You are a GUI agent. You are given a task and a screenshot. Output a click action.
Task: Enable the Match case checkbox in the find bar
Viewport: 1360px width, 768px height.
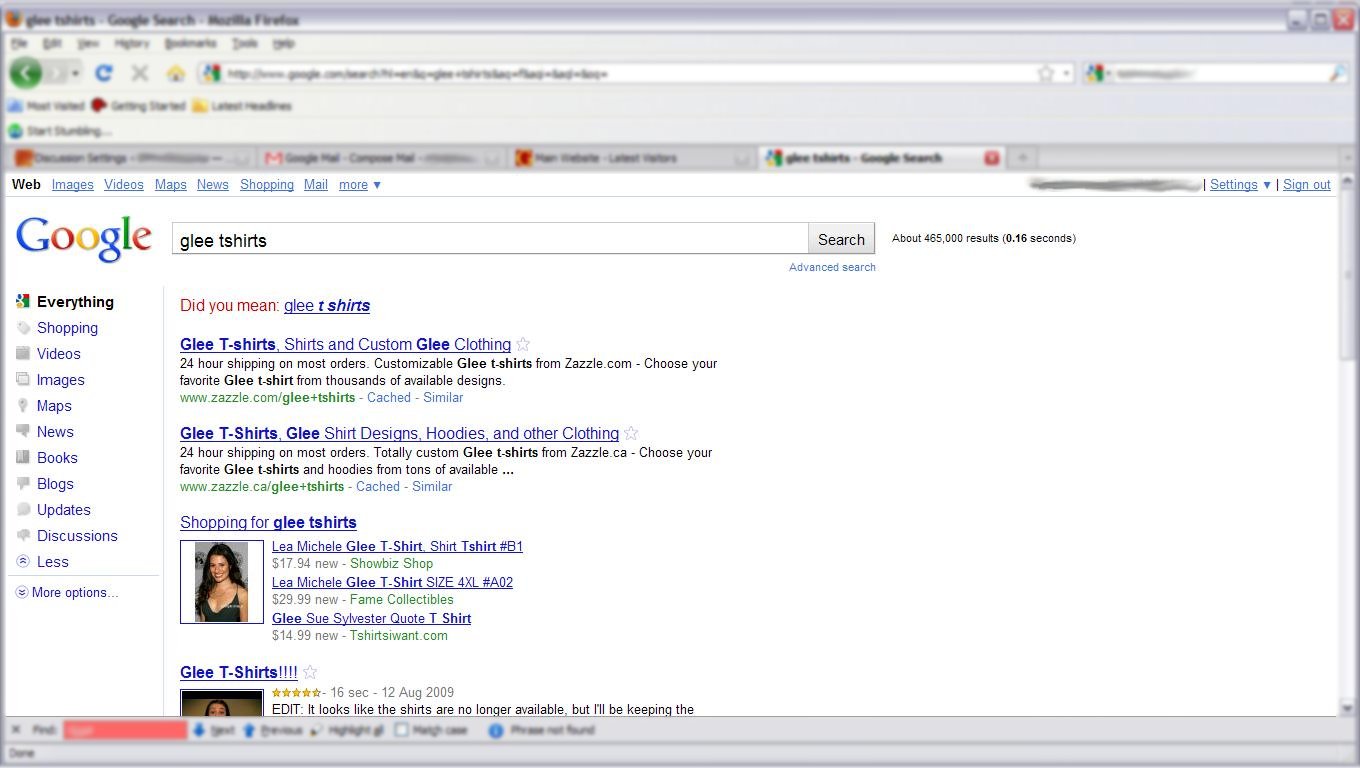(x=401, y=730)
